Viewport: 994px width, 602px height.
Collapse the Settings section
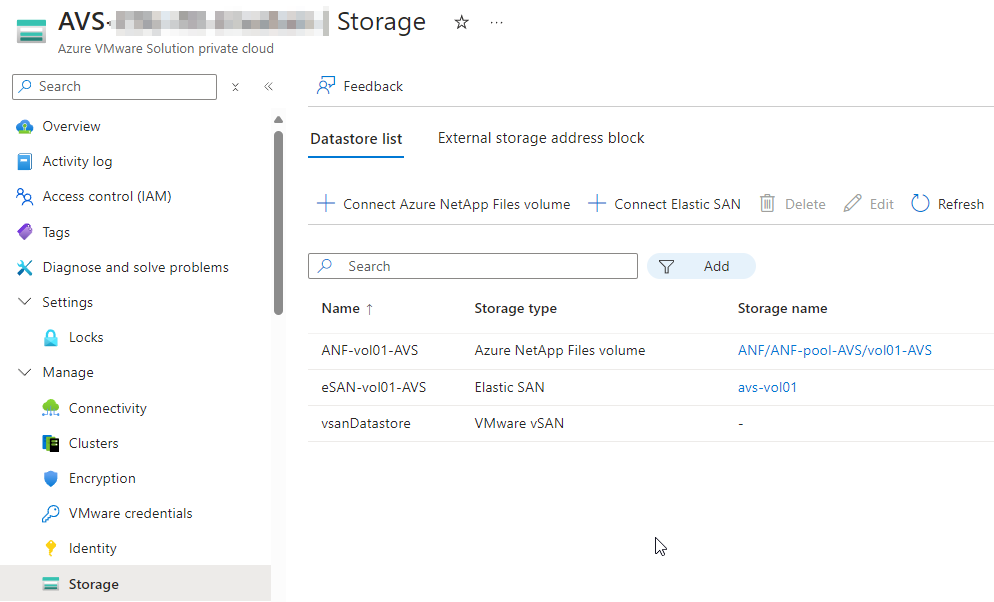(x=25, y=302)
